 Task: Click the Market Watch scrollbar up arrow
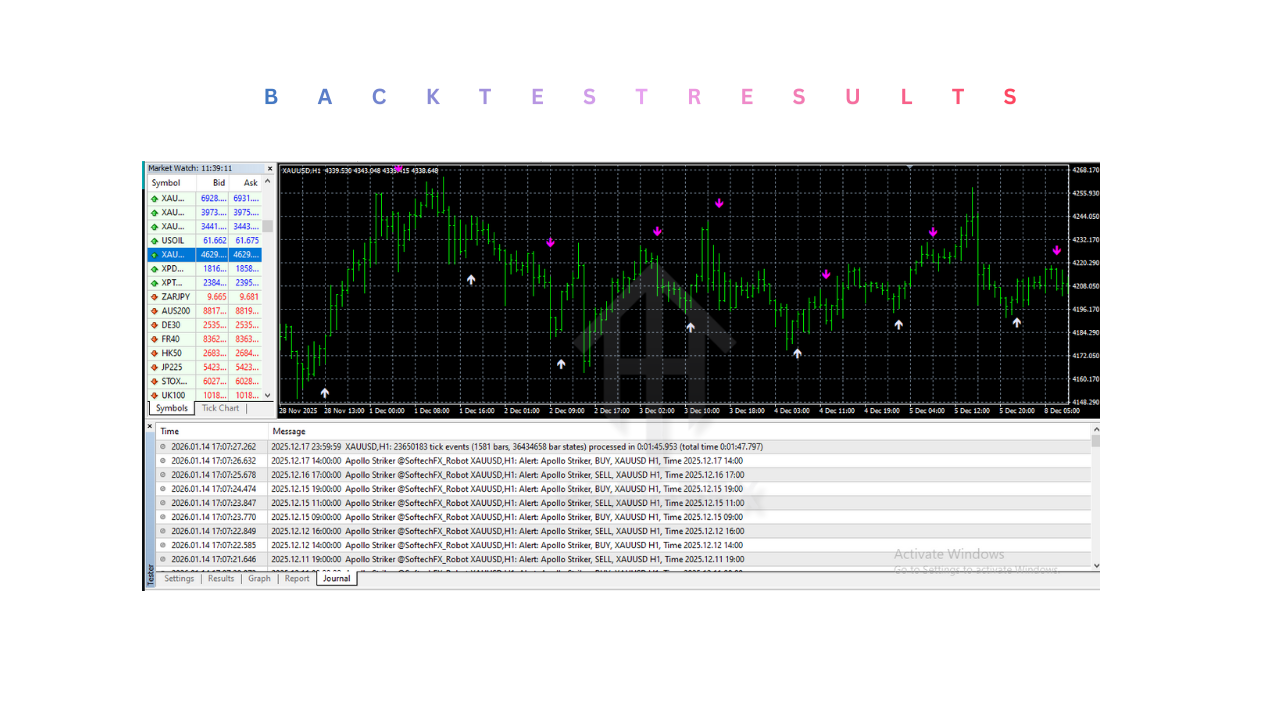click(x=268, y=182)
